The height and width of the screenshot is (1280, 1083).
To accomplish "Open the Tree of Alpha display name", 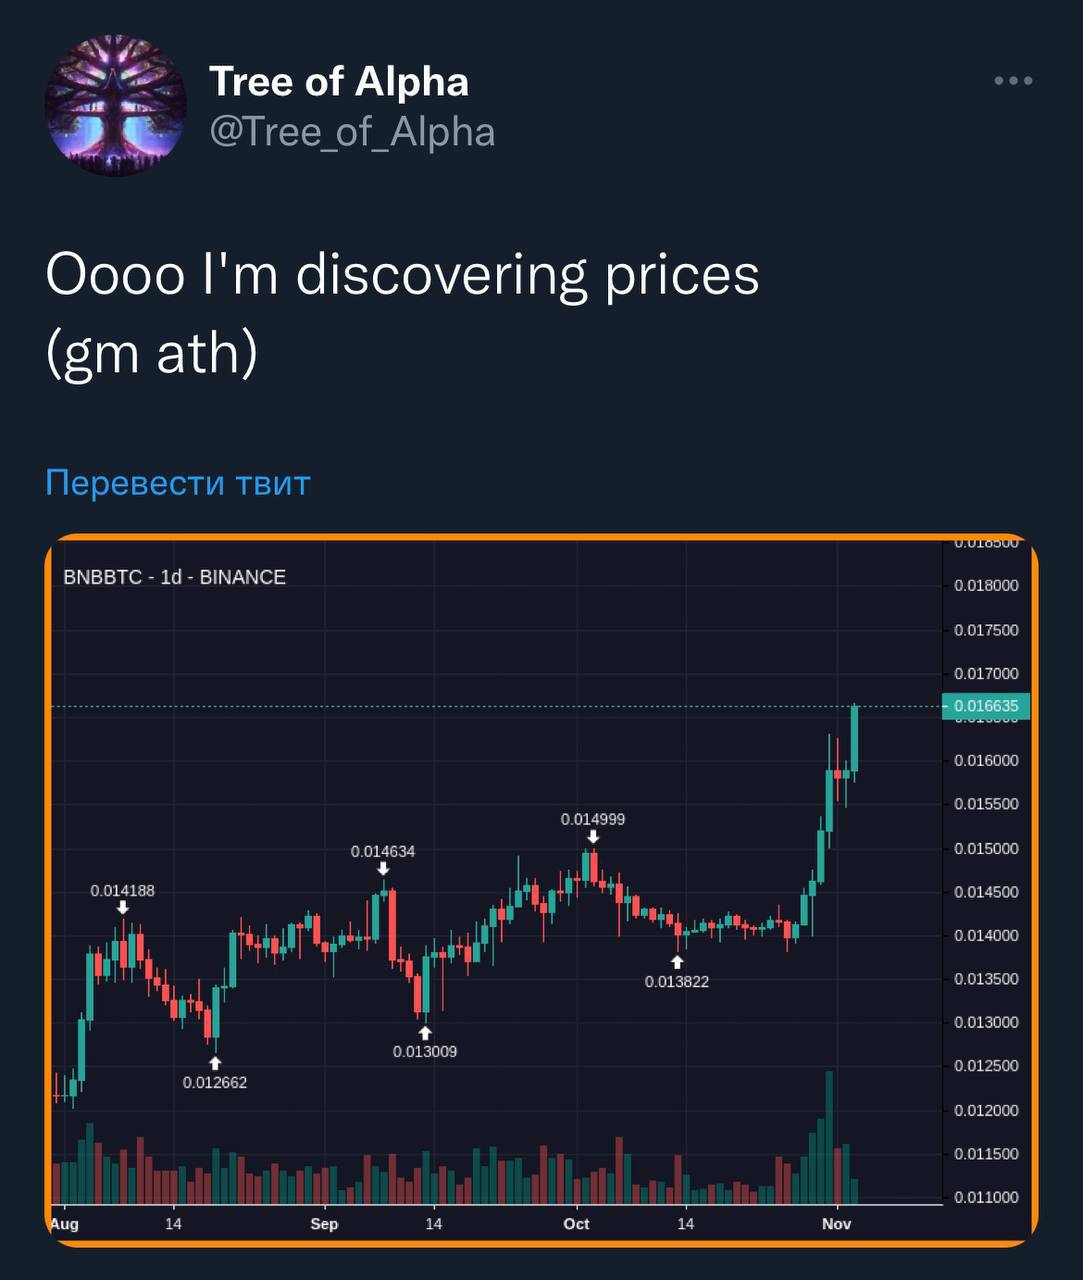I will click(x=339, y=81).
